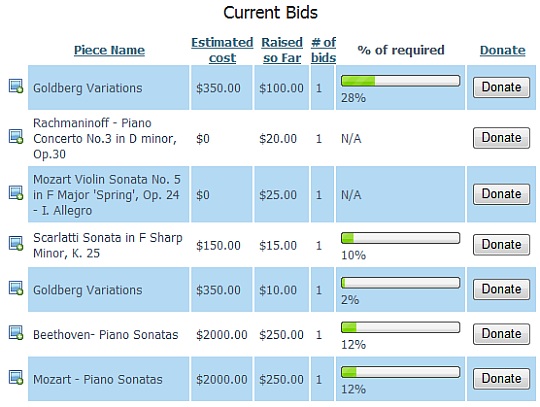Donate to Mozart - Piano Sonatas
Viewport: 540px width, 407px height.
pos(501,379)
